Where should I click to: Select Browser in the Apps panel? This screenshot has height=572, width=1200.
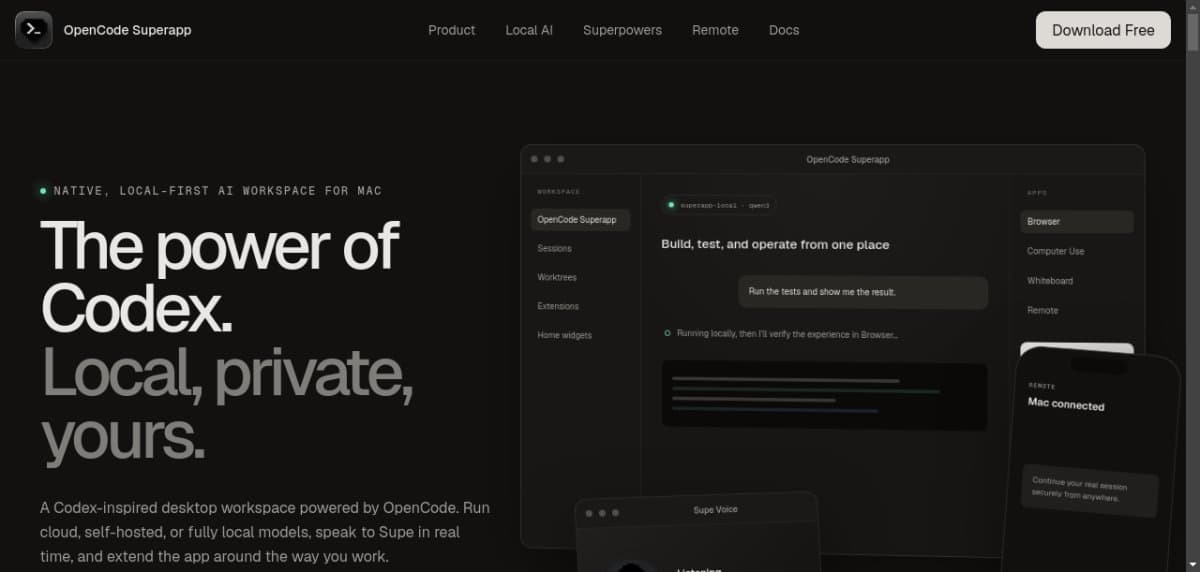[x=1077, y=221]
